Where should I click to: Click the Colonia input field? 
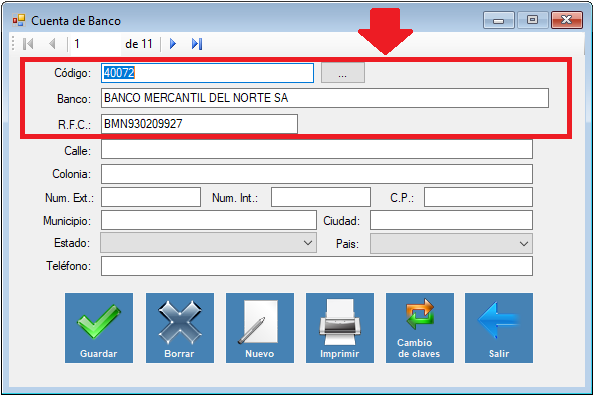(317, 174)
